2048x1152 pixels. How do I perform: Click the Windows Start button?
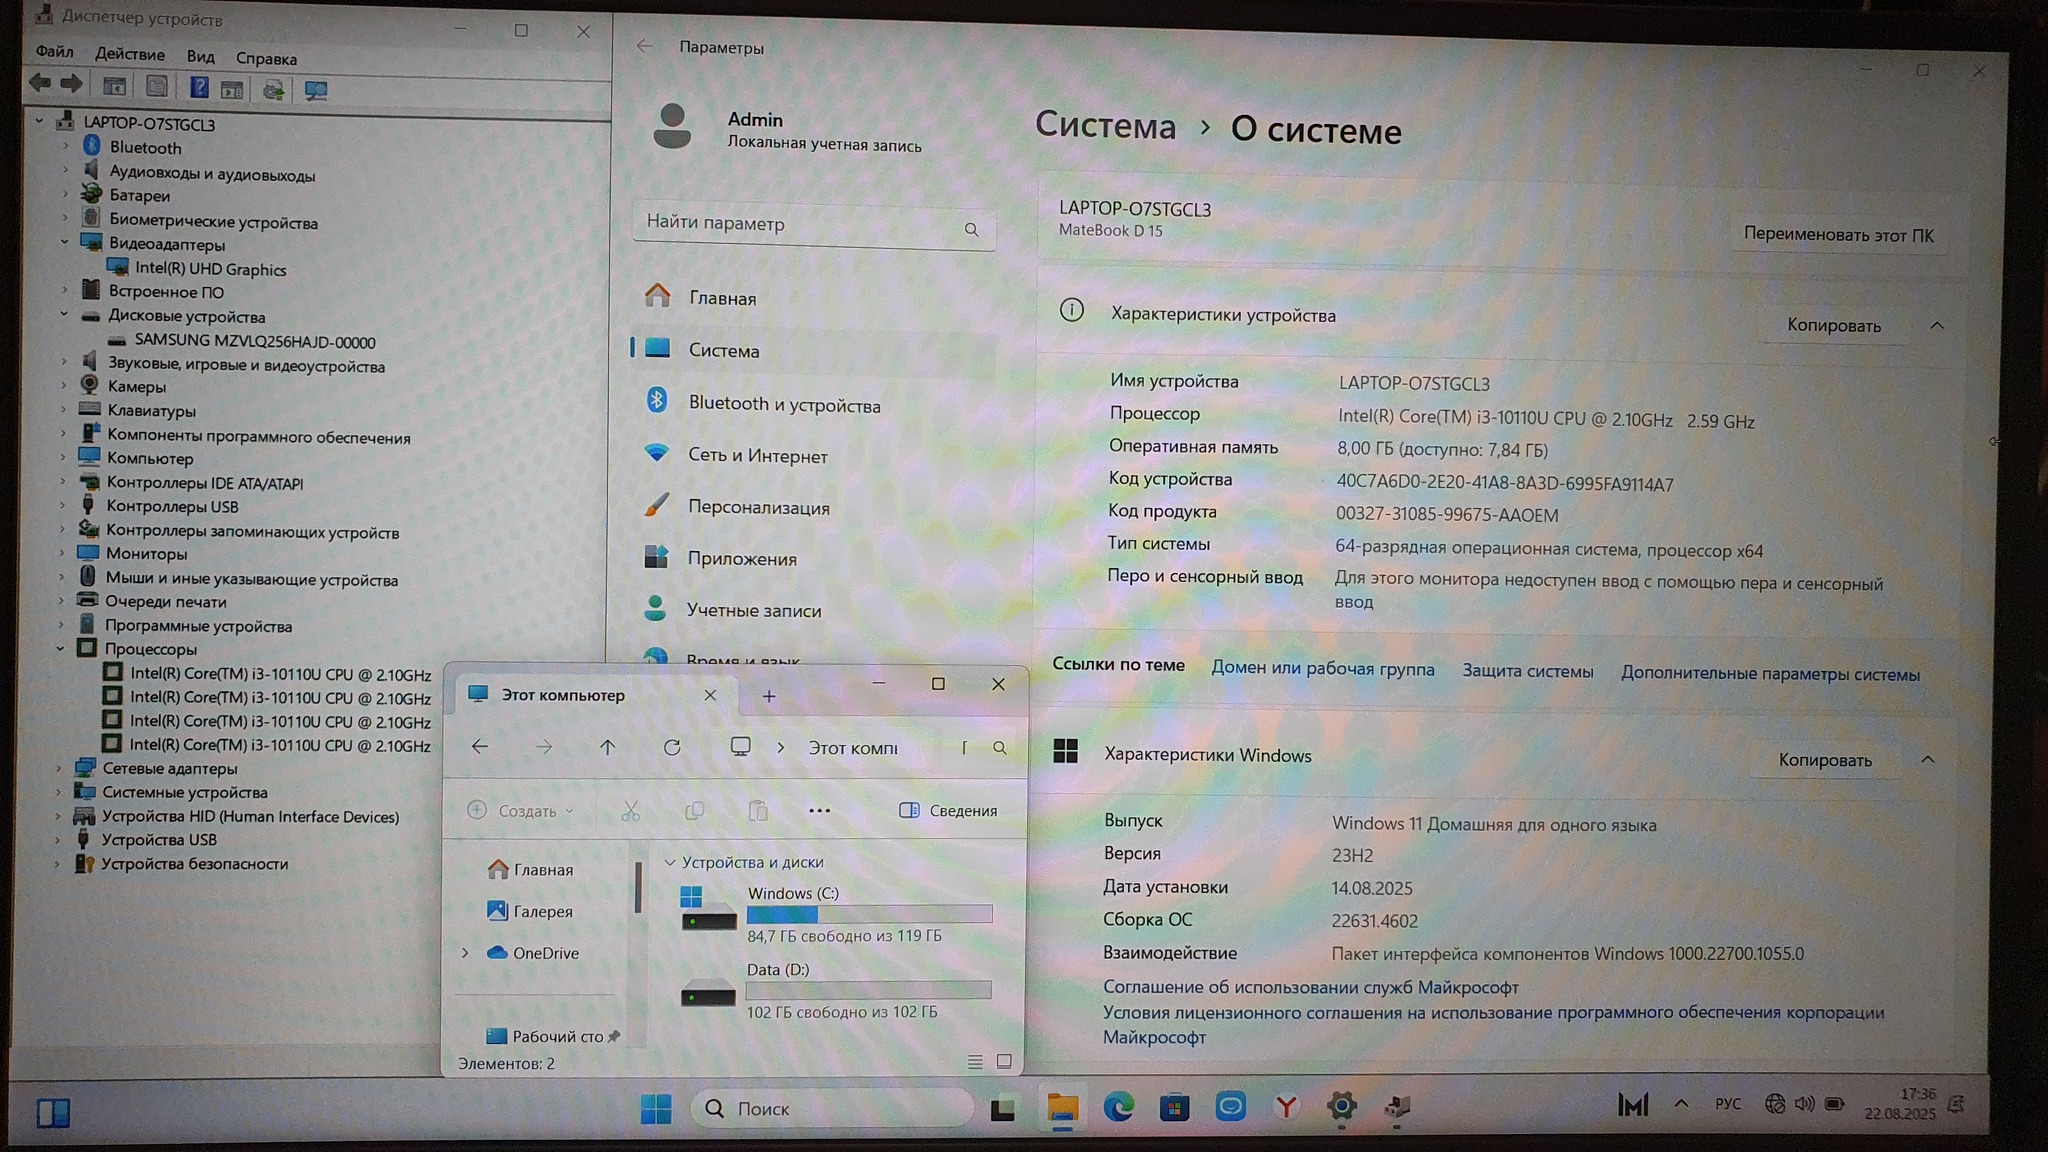coord(656,1108)
